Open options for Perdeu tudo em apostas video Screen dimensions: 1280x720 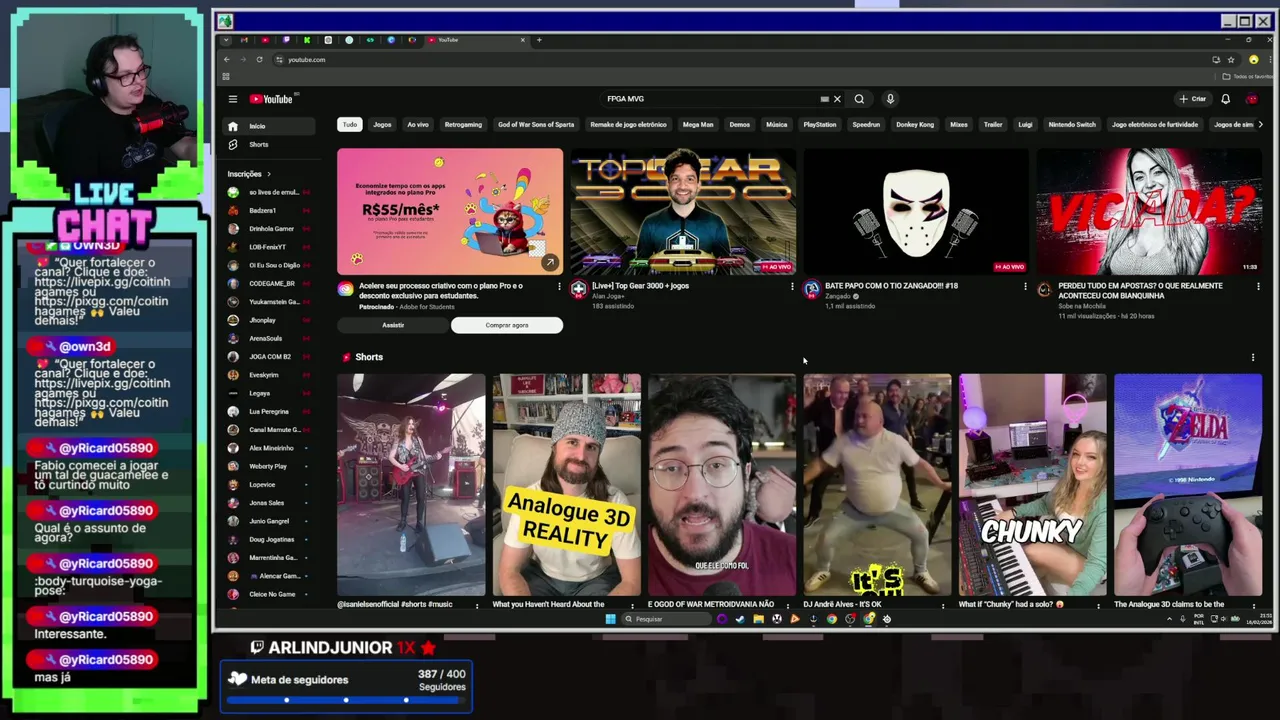[x=1258, y=286]
